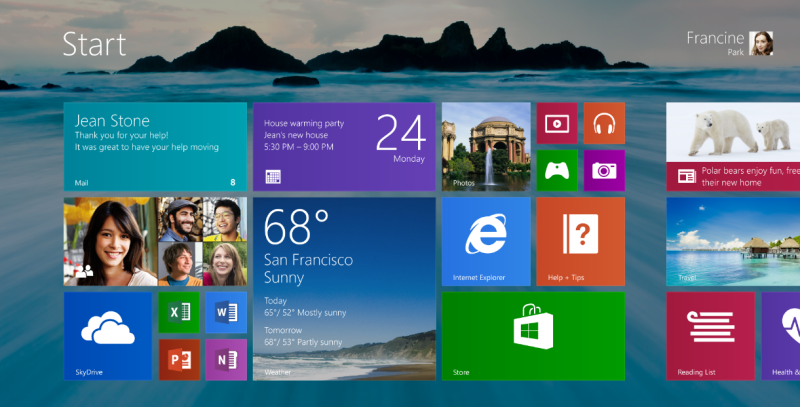Open the Music headphones tile
The height and width of the screenshot is (407, 800).
604,123
